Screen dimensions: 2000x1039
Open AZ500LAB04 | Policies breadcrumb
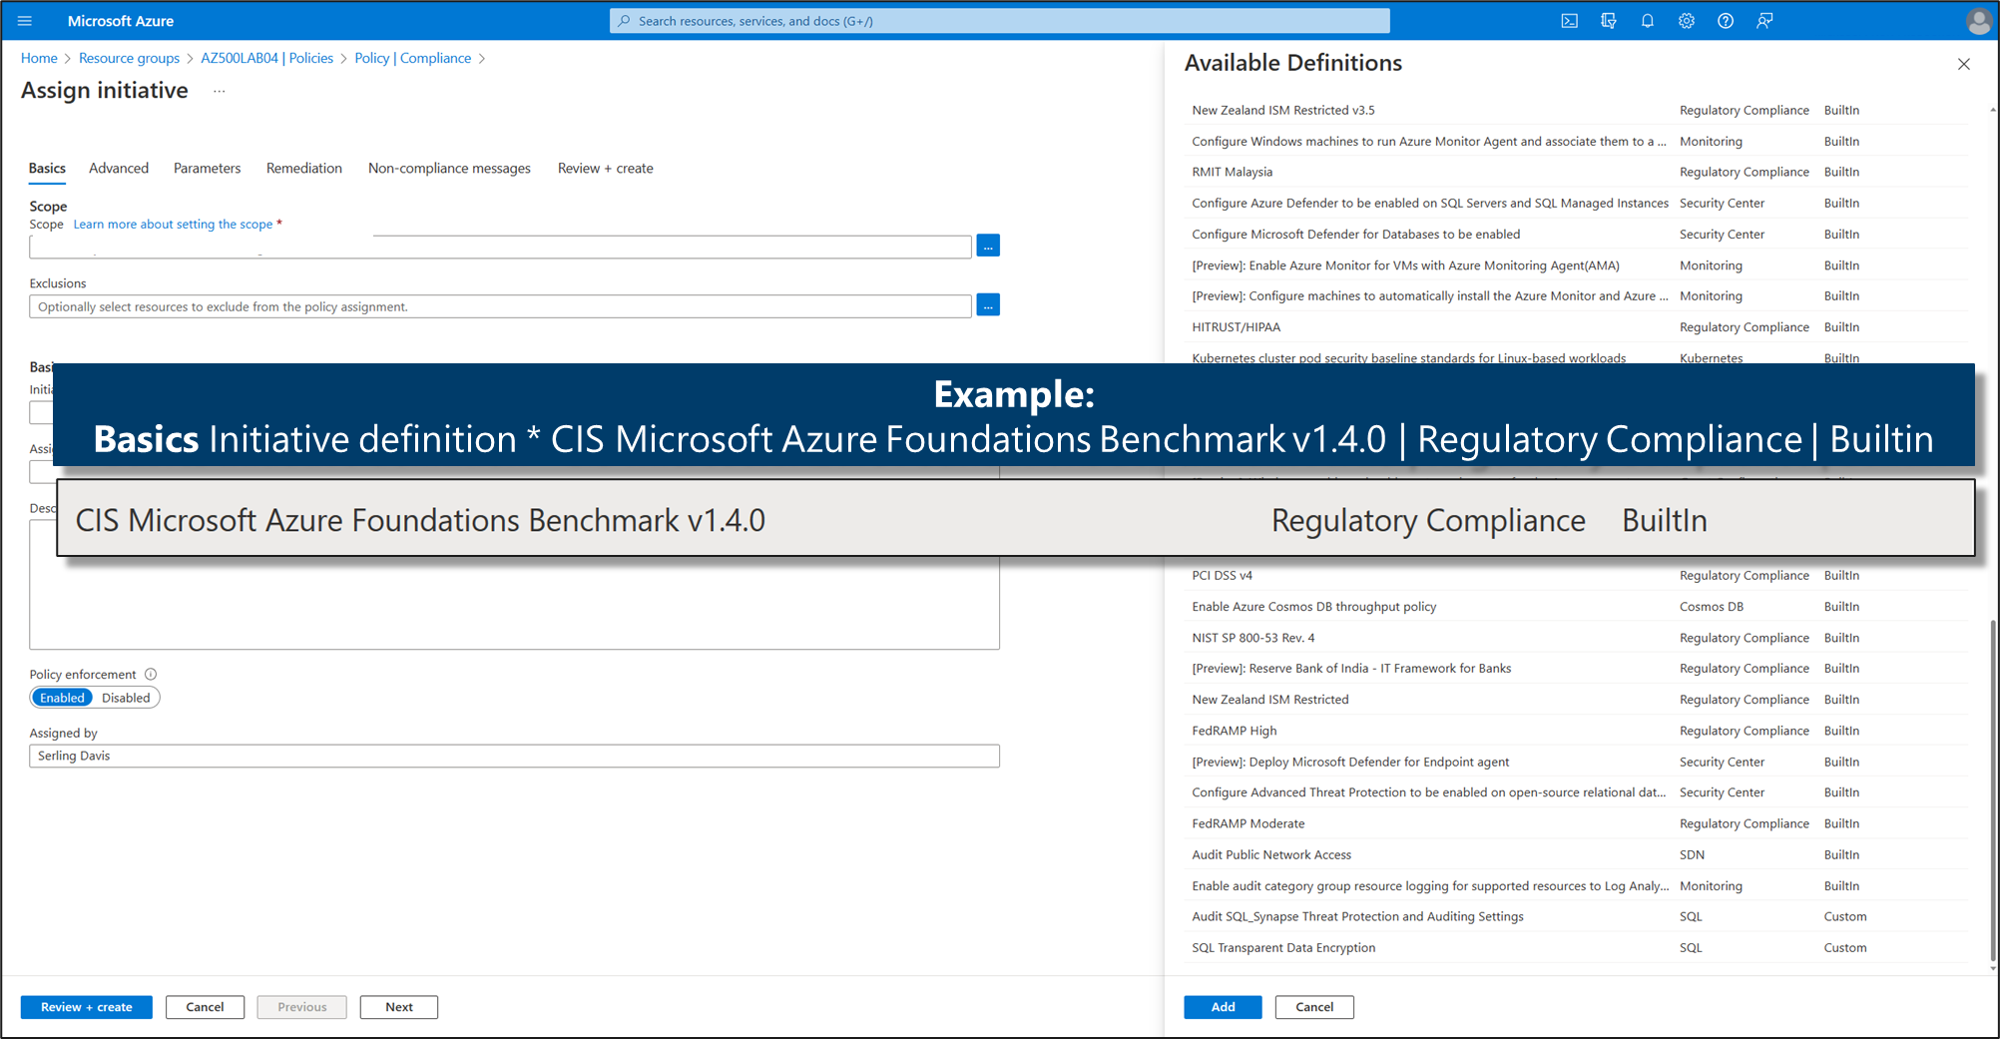(267, 58)
